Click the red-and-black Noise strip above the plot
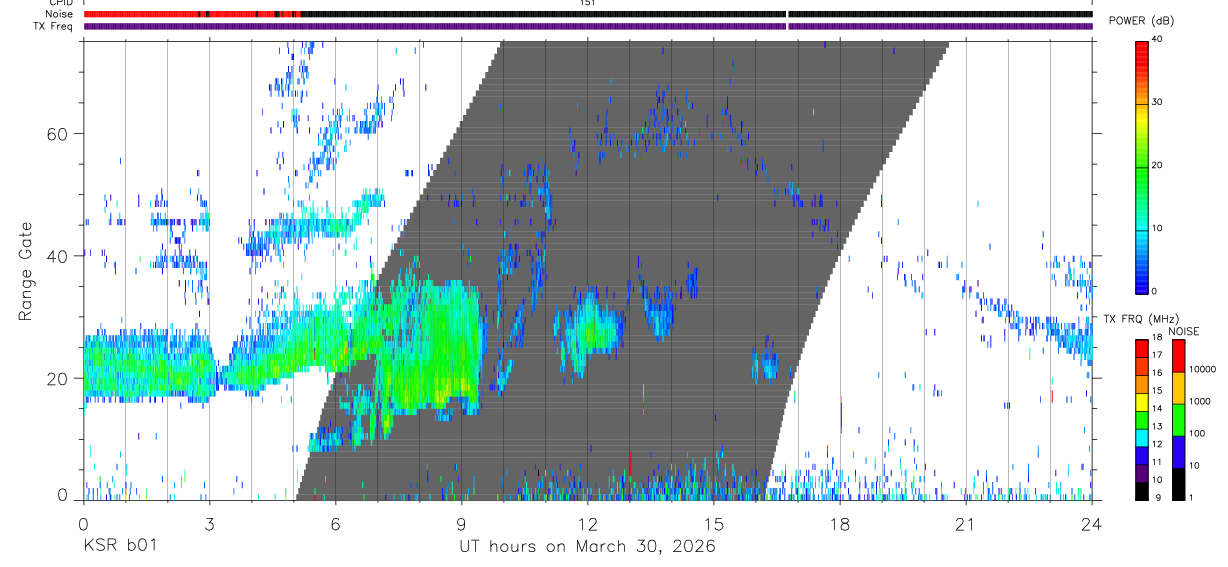This screenshot has width=1228, height=567. [x=588, y=15]
